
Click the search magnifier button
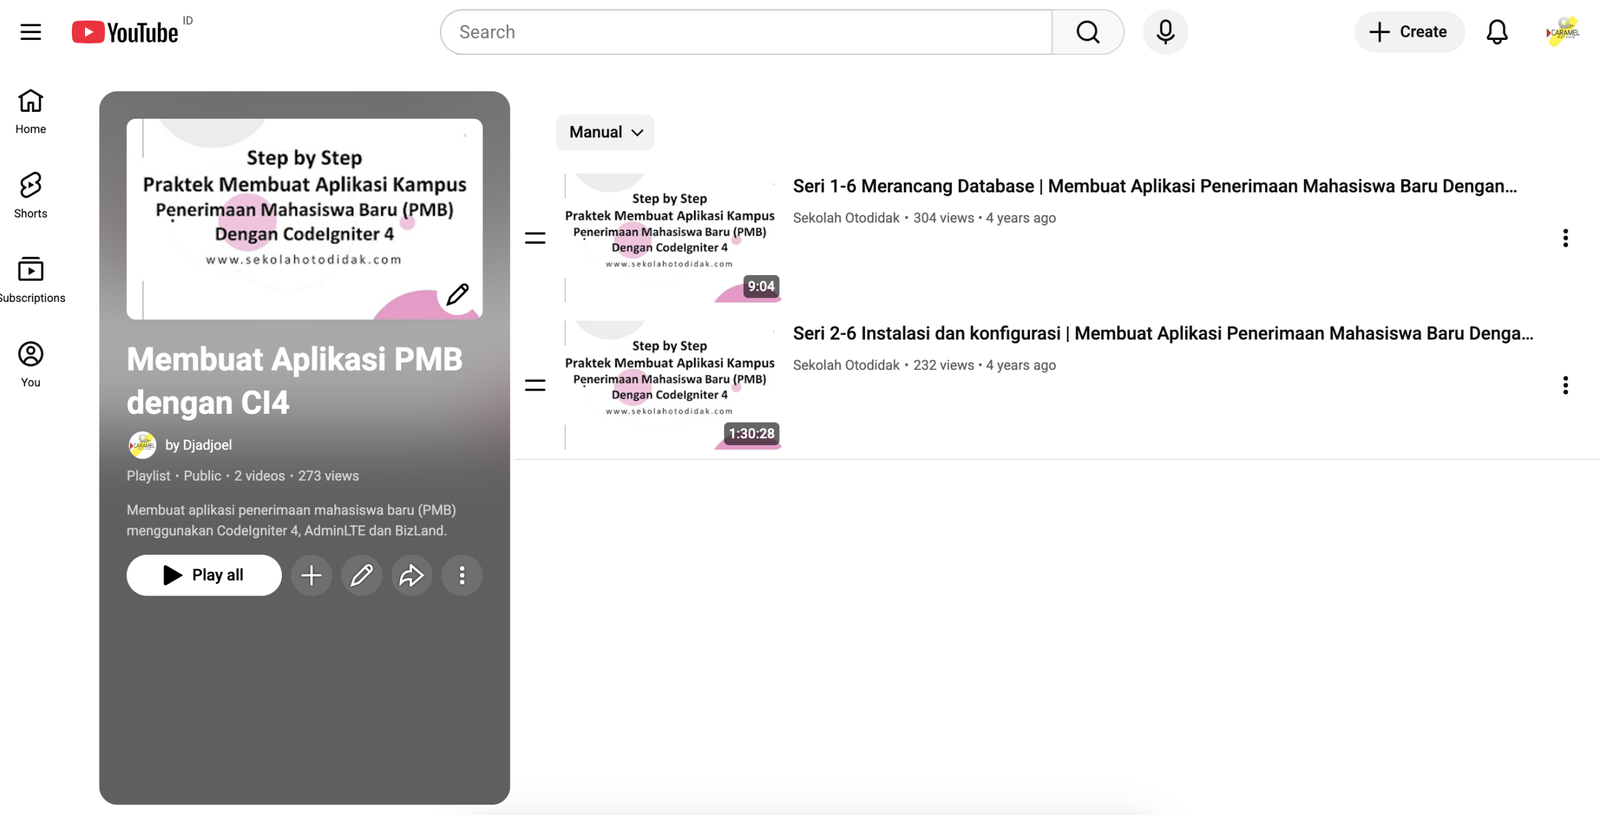coord(1088,32)
